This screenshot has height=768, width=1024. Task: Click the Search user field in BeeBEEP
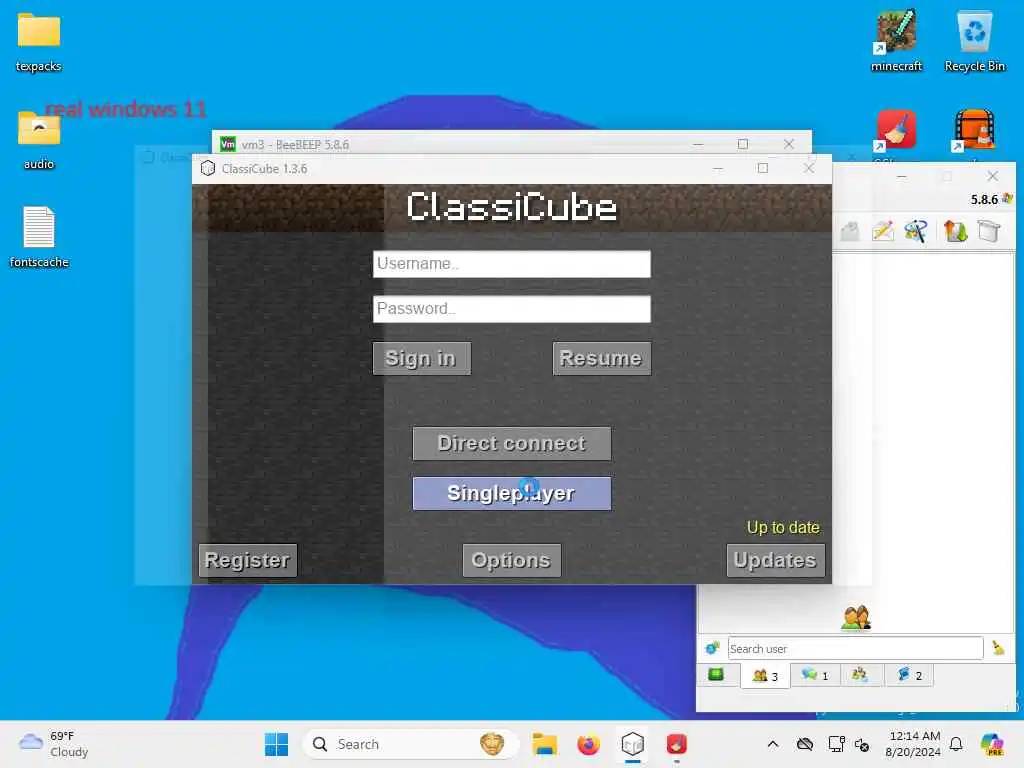[x=856, y=648]
